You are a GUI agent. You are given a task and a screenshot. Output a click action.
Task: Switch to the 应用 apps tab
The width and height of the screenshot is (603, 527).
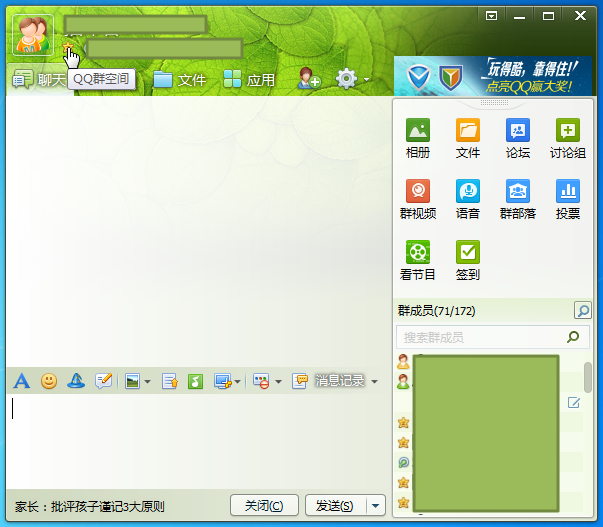coord(249,80)
